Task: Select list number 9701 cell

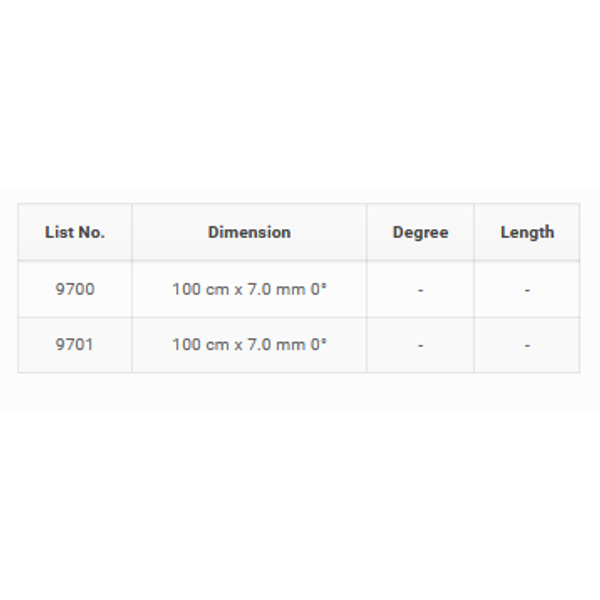Action: 75,344
